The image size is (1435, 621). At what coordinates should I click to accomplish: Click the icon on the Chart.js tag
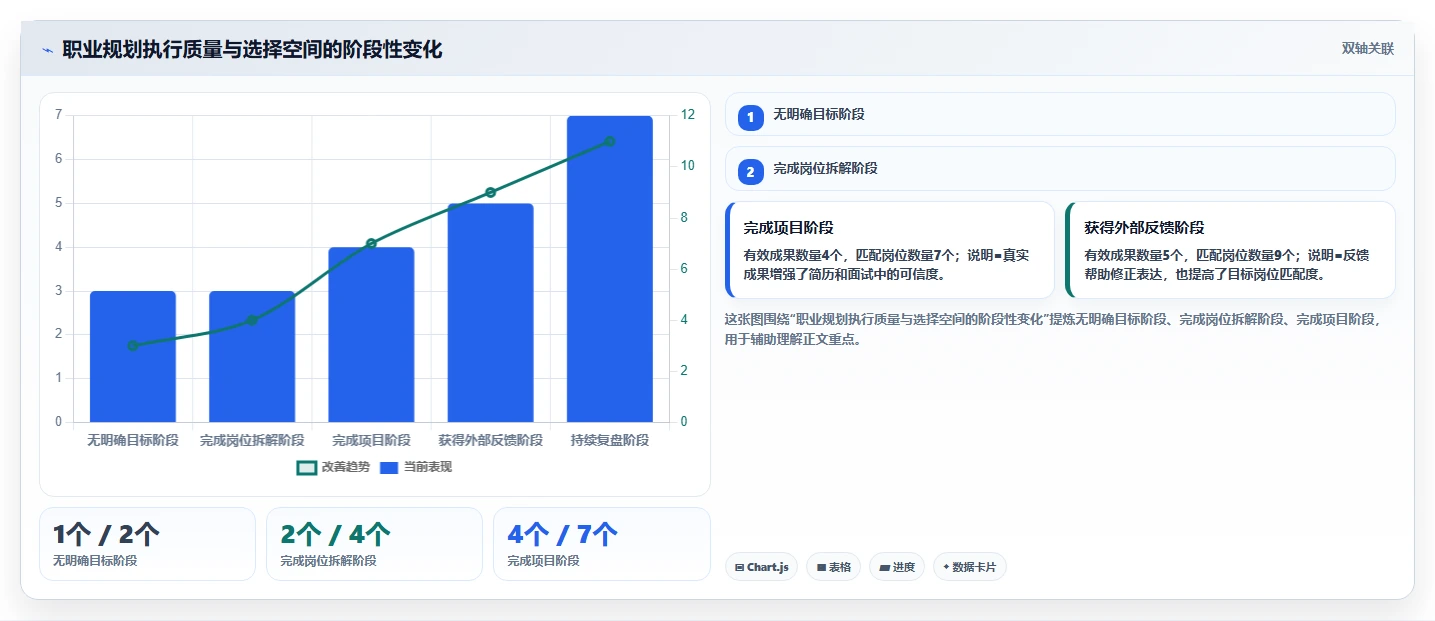click(739, 567)
